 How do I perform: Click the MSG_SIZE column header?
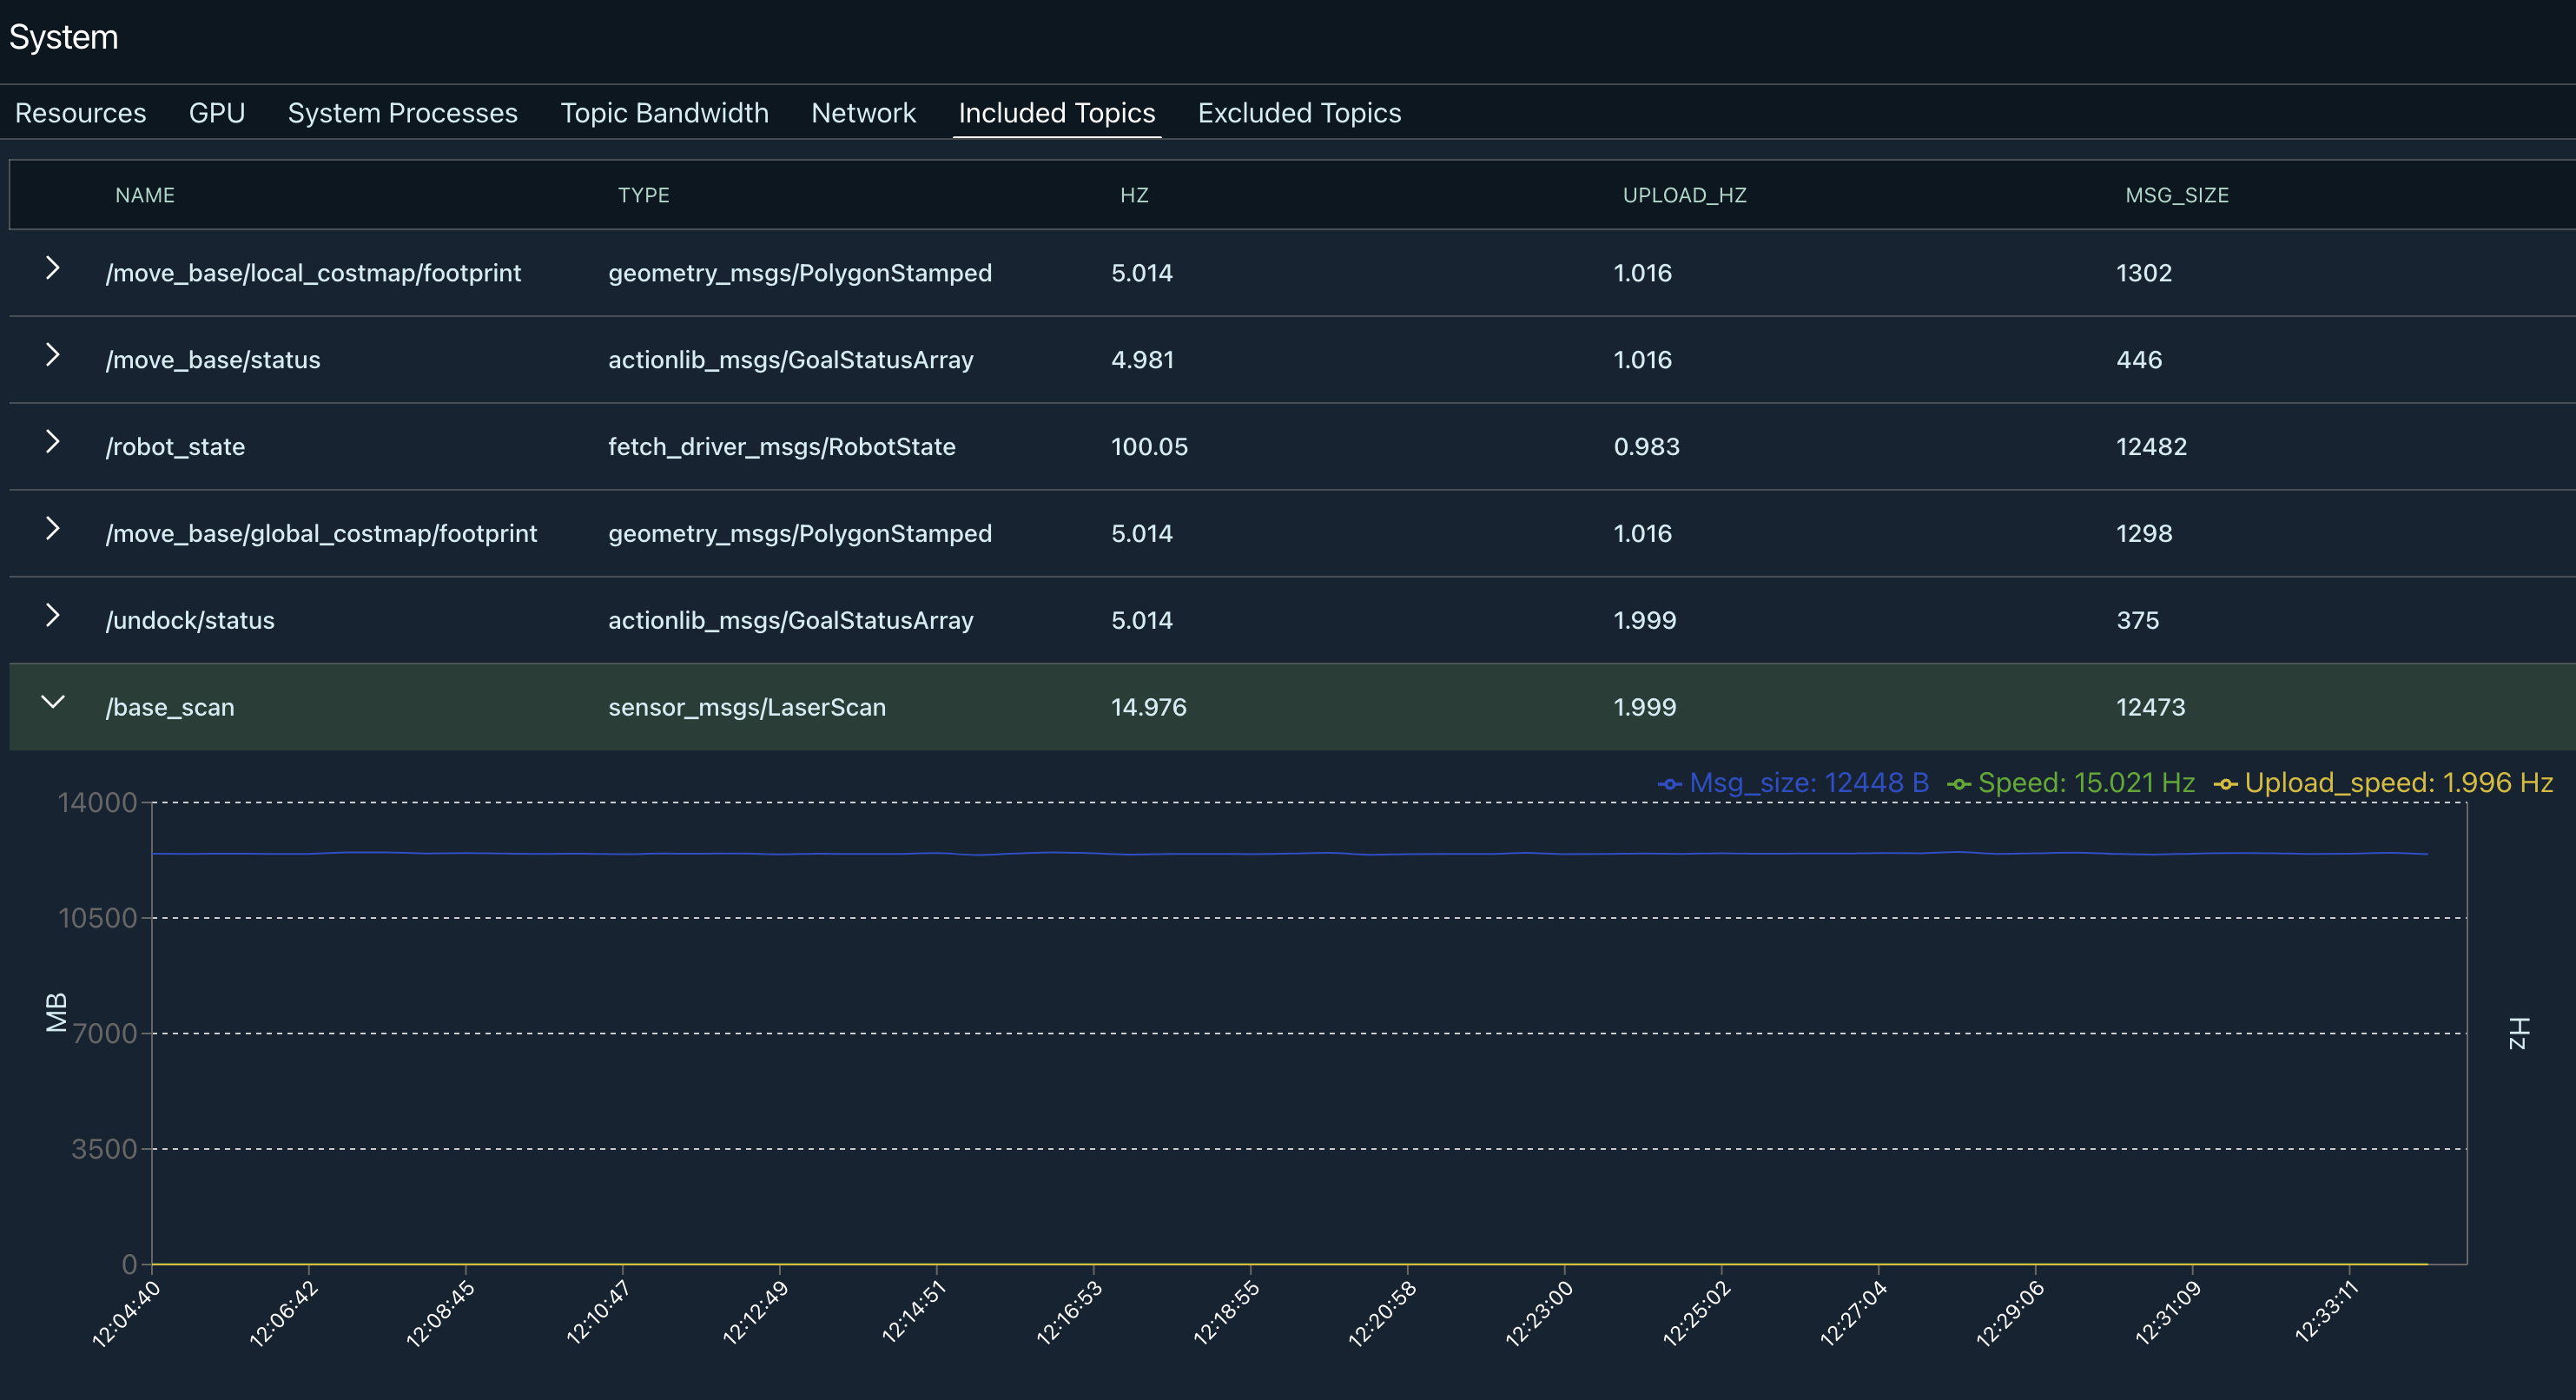coord(2176,195)
